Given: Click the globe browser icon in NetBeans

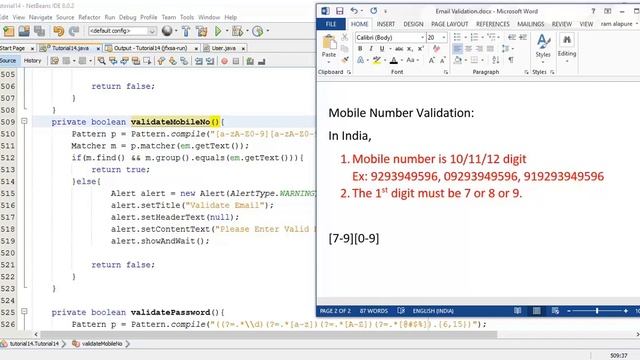Looking at the screenshot, I should pyautogui.click(x=167, y=31).
